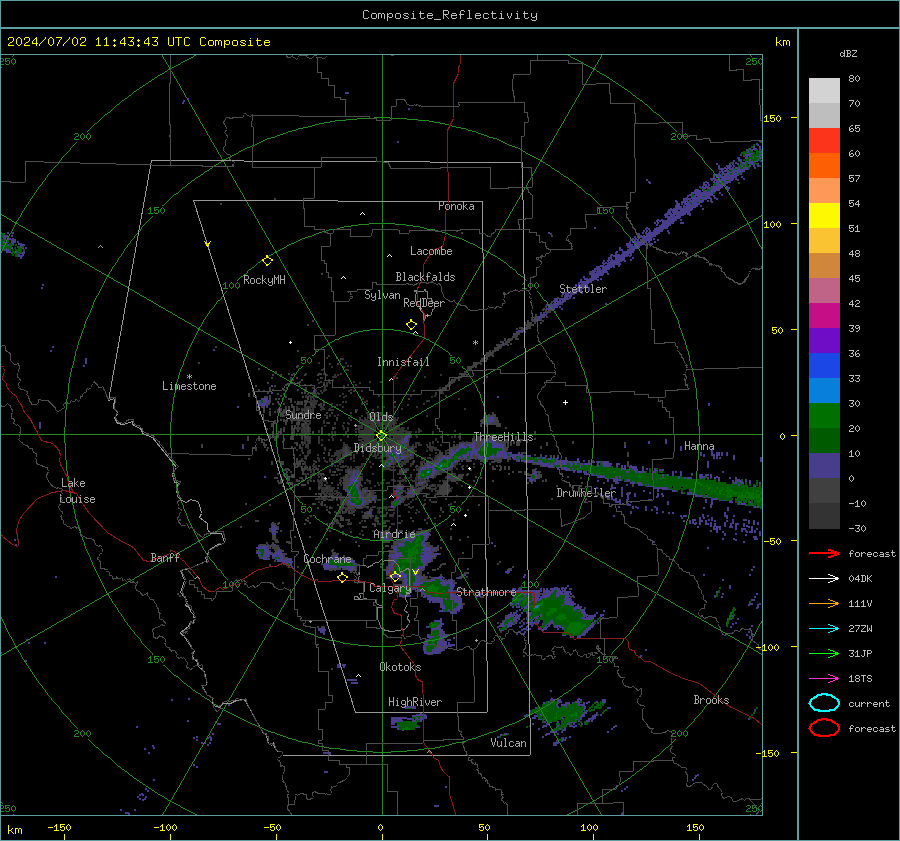Click the ThreeHills town label
The width and height of the screenshot is (900, 841).
503,437
